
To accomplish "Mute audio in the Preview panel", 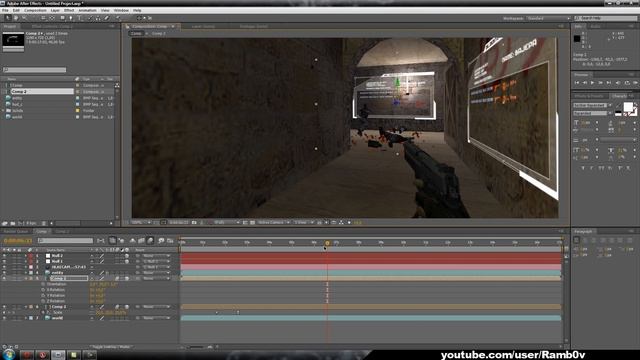I will pos(618,82).
